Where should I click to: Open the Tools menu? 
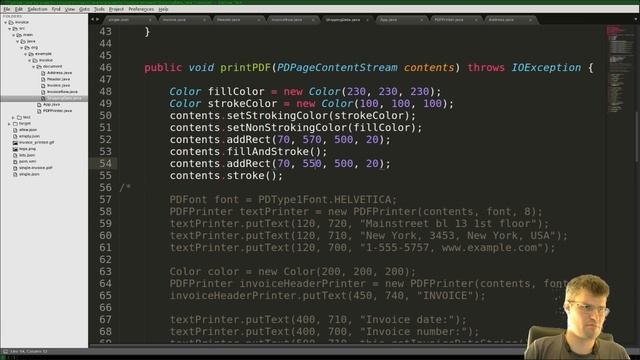pyautogui.click(x=99, y=9)
